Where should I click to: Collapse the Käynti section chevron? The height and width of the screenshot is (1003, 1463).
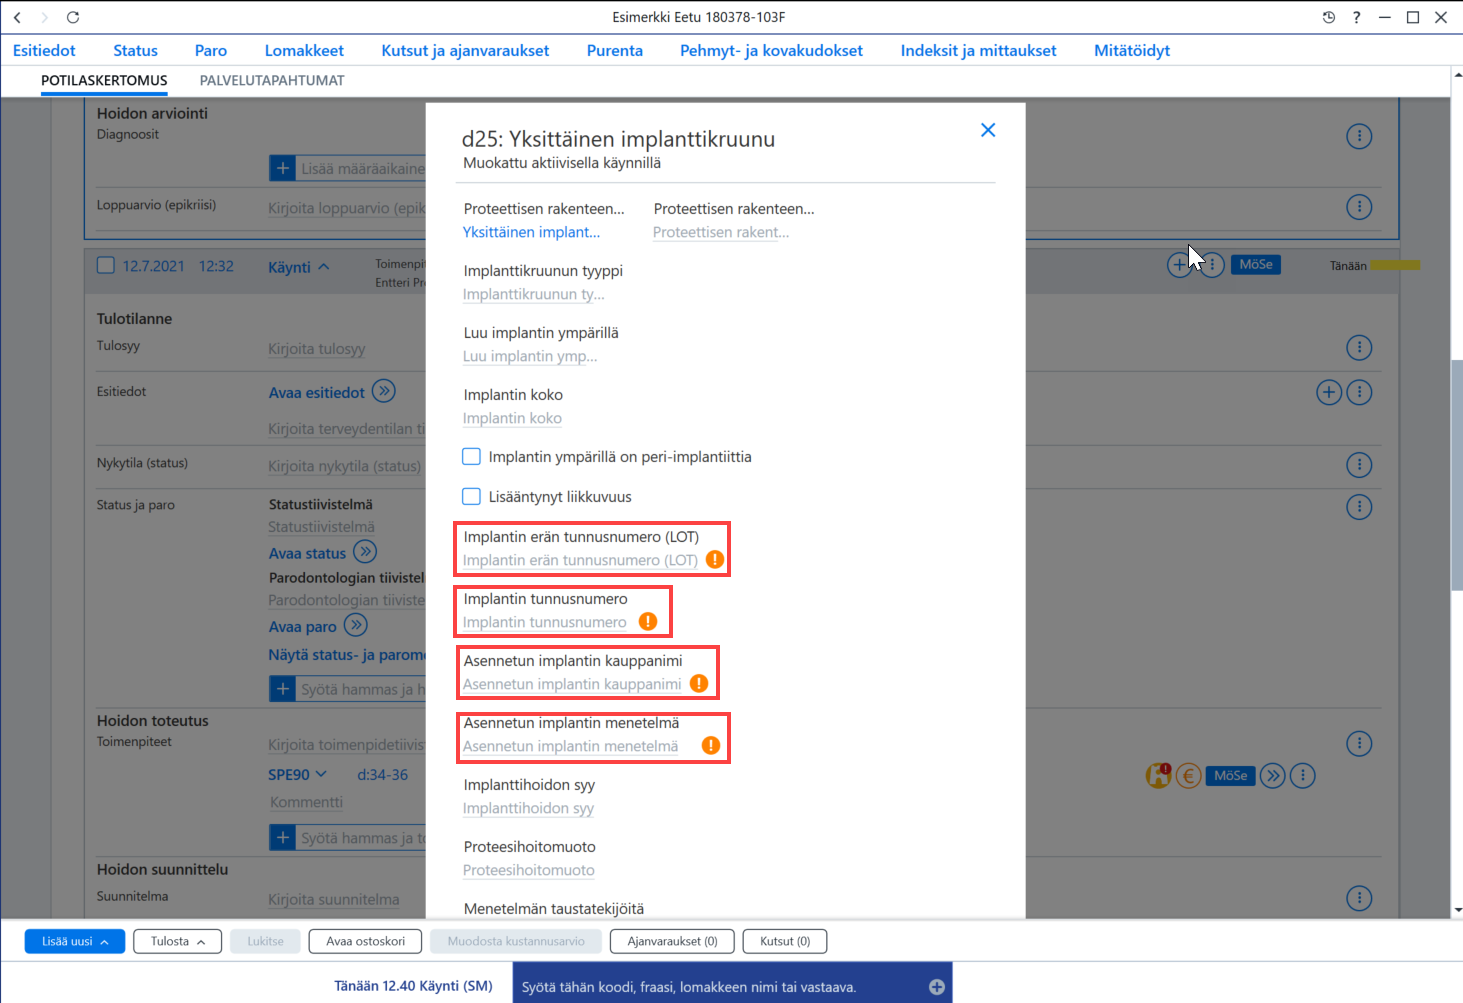[323, 267]
